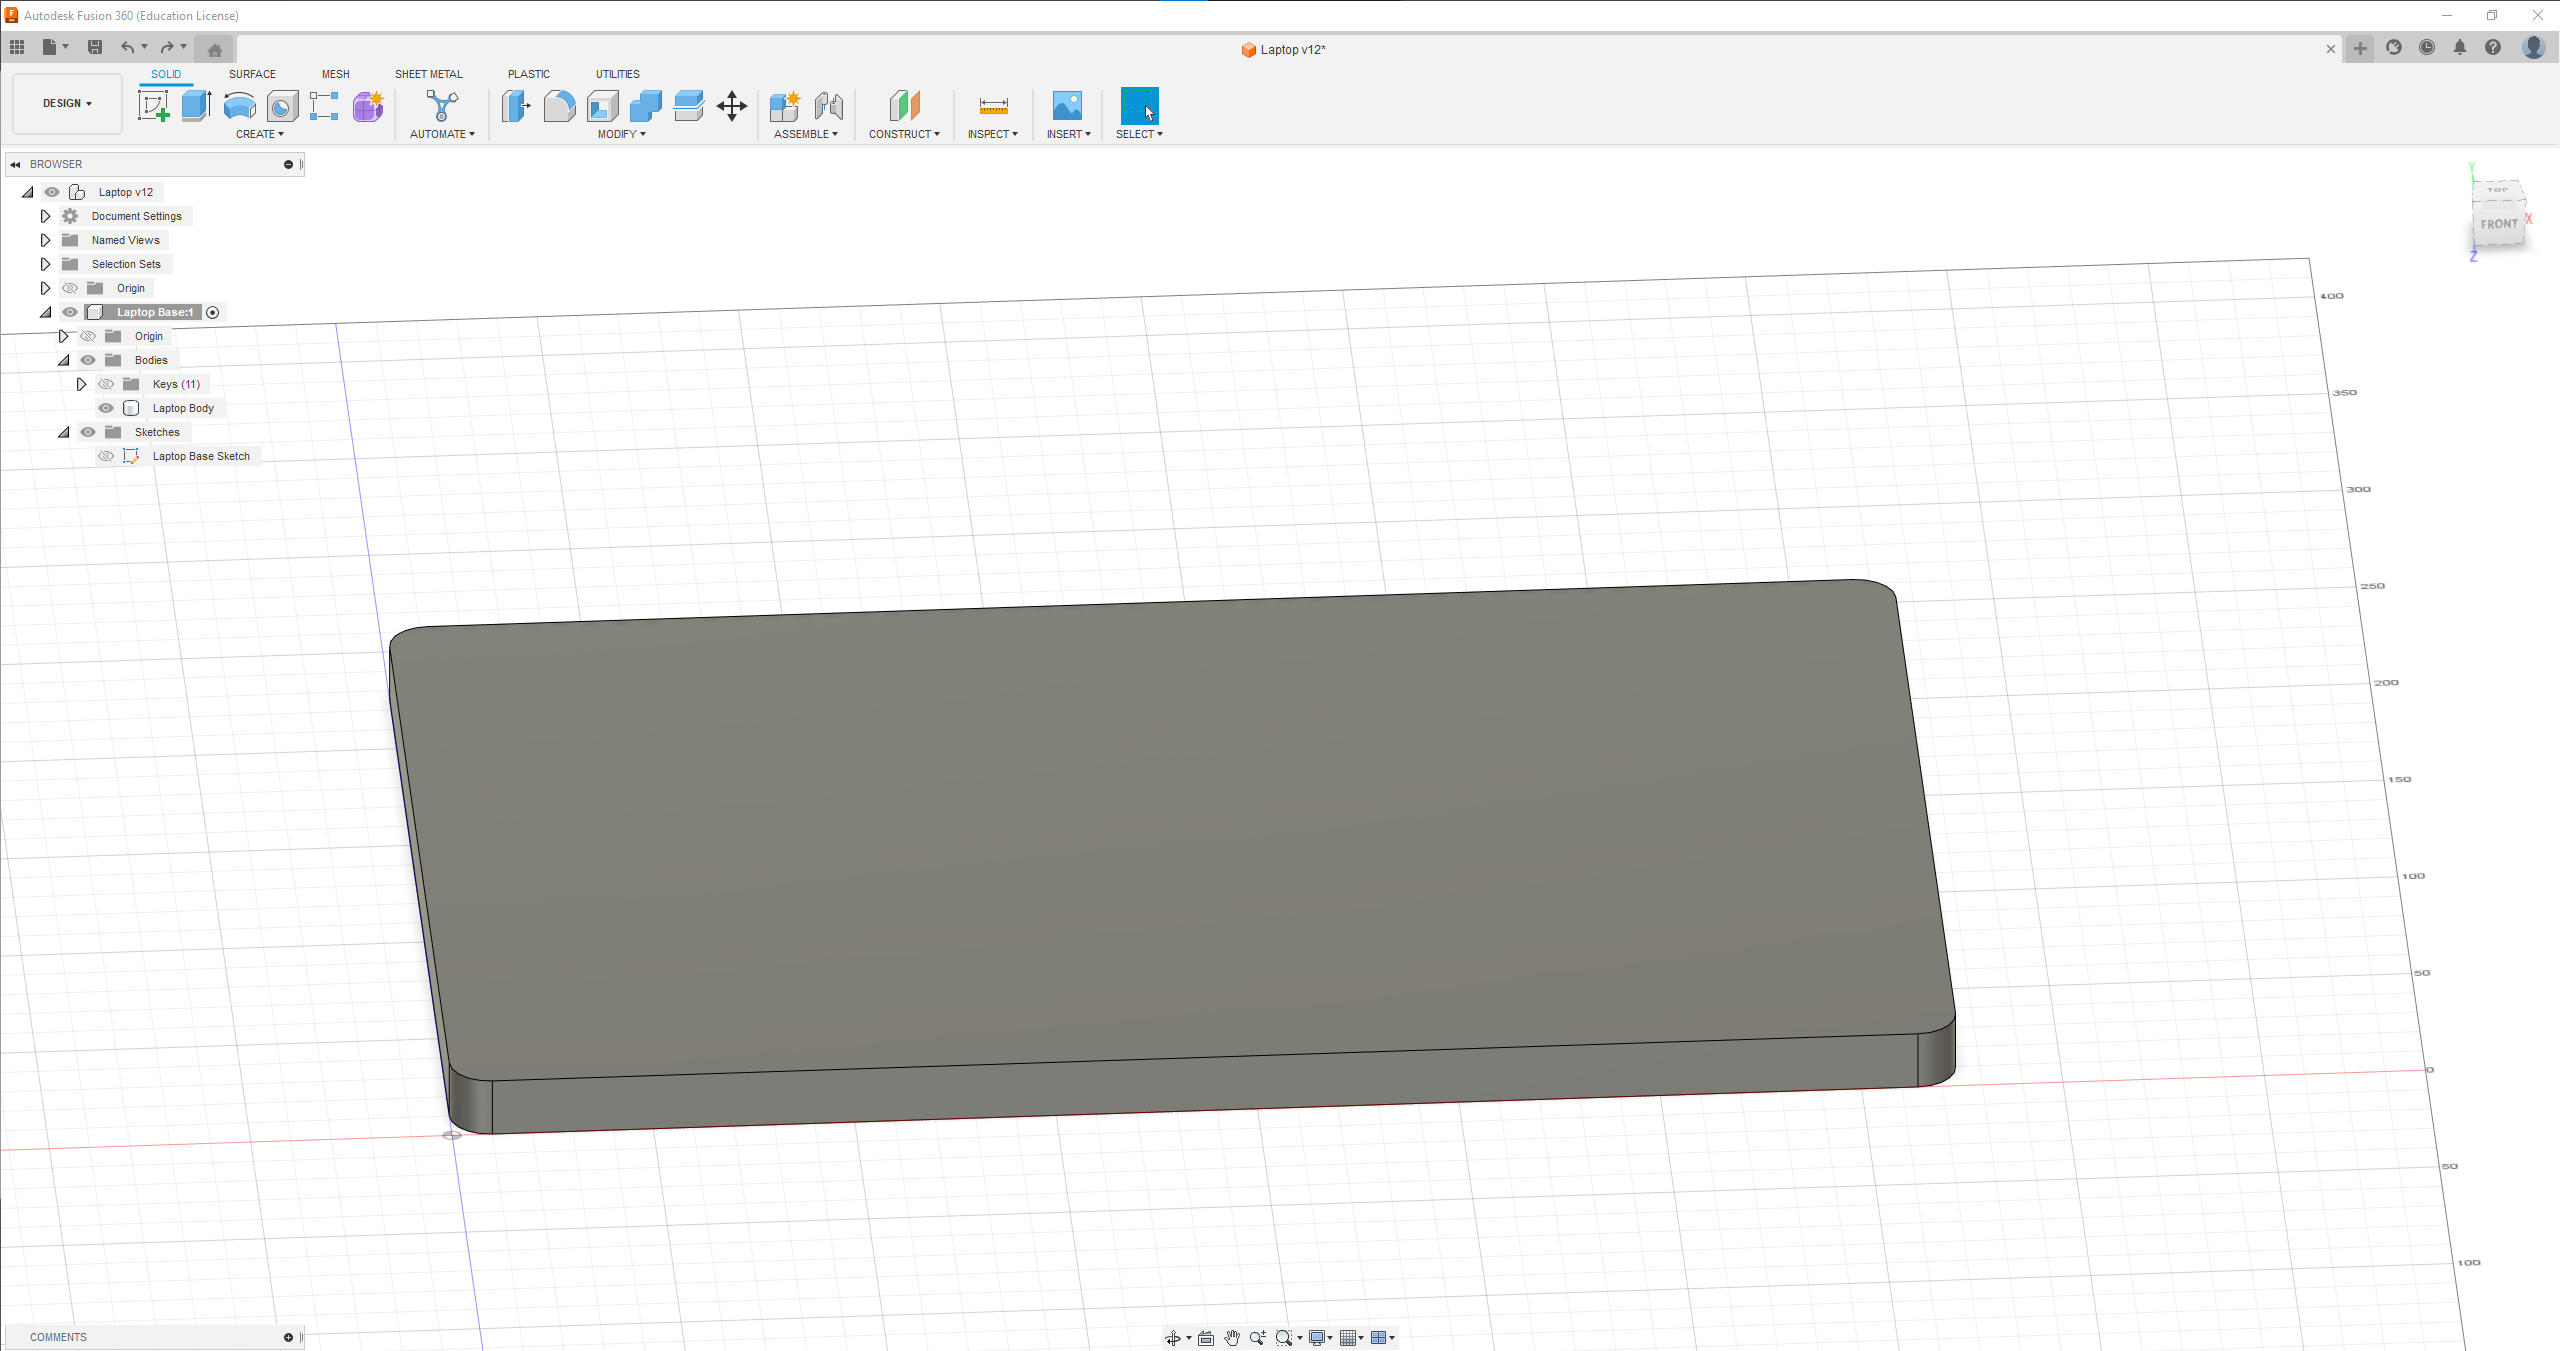Screen dimensions: 2560x1351
Task: Select Laptop Base Sketch in browser
Action: (x=200, y=455)
